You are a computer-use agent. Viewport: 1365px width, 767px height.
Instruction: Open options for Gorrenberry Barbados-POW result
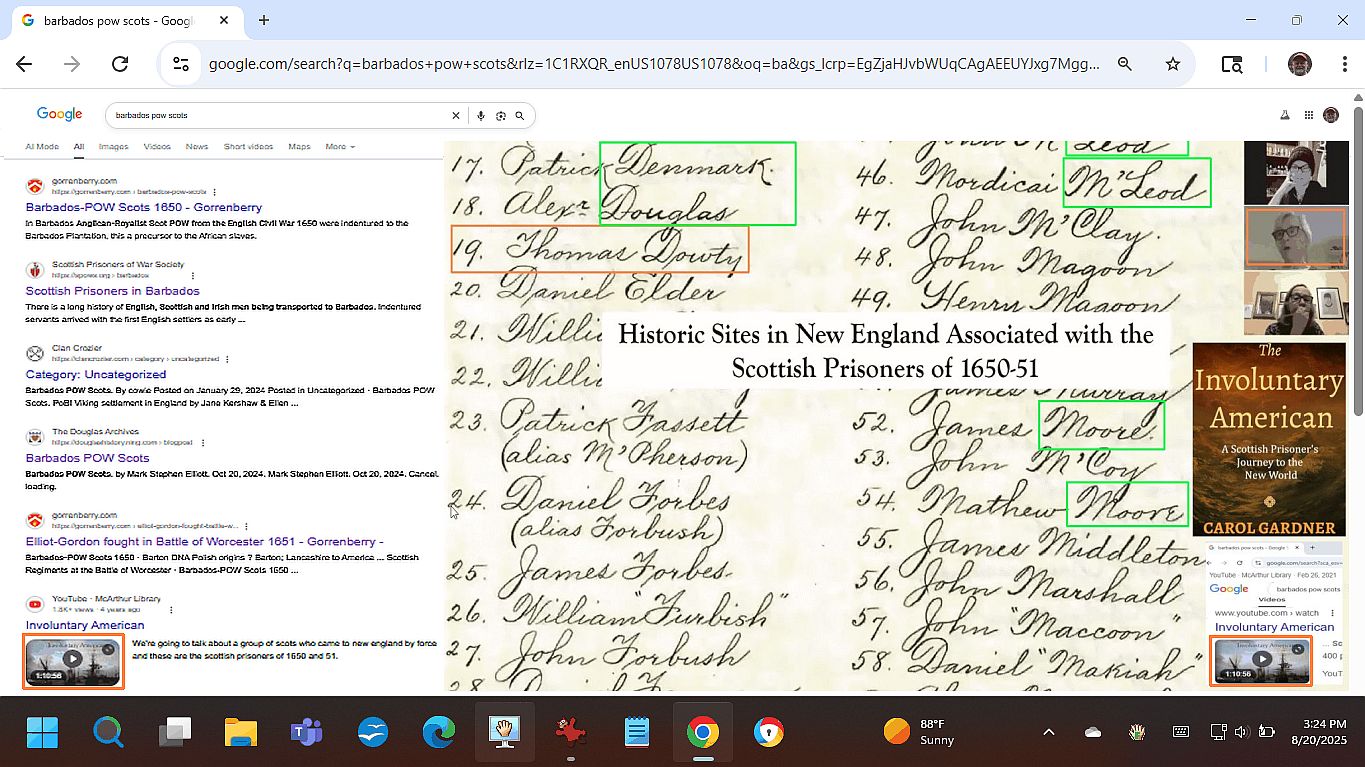pyautogui.click(x=214, y=191)
